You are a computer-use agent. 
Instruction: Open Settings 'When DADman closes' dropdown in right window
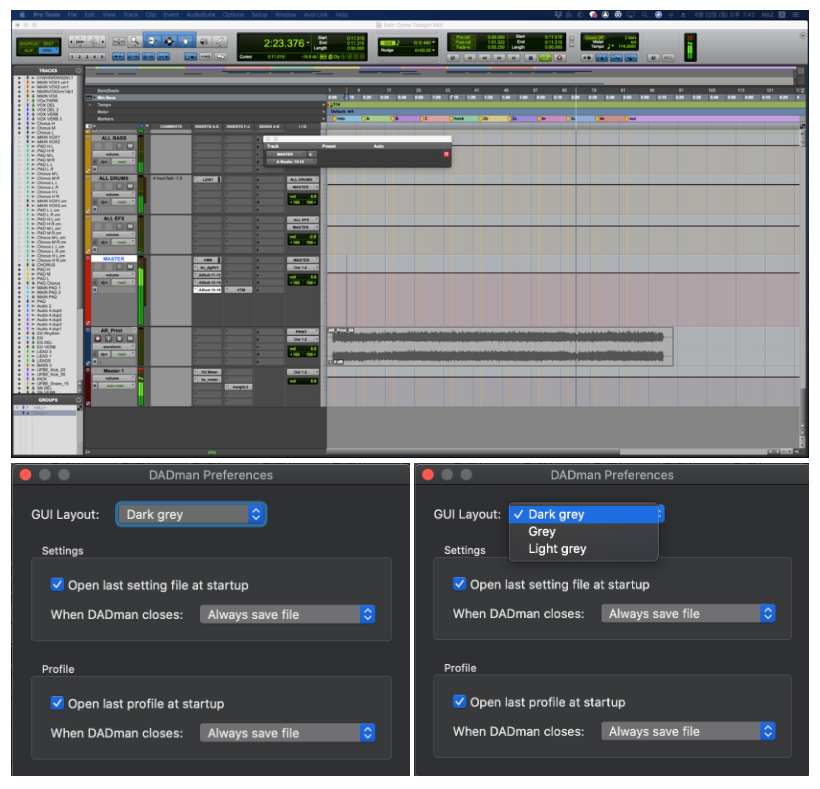pyautogui.click(x=688, y=613)
